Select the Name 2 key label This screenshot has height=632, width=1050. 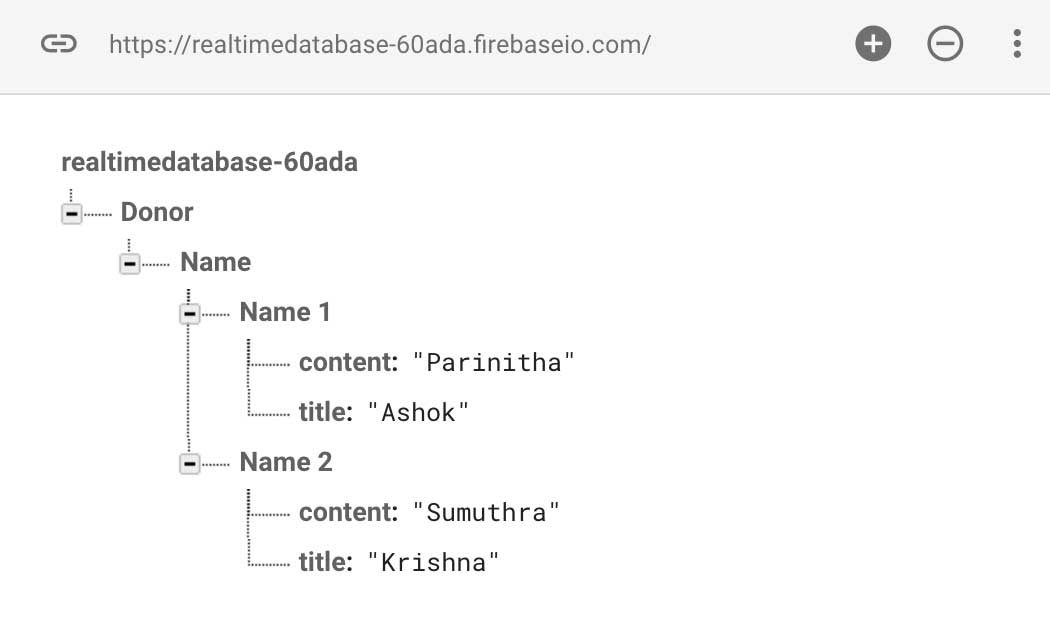286,462
